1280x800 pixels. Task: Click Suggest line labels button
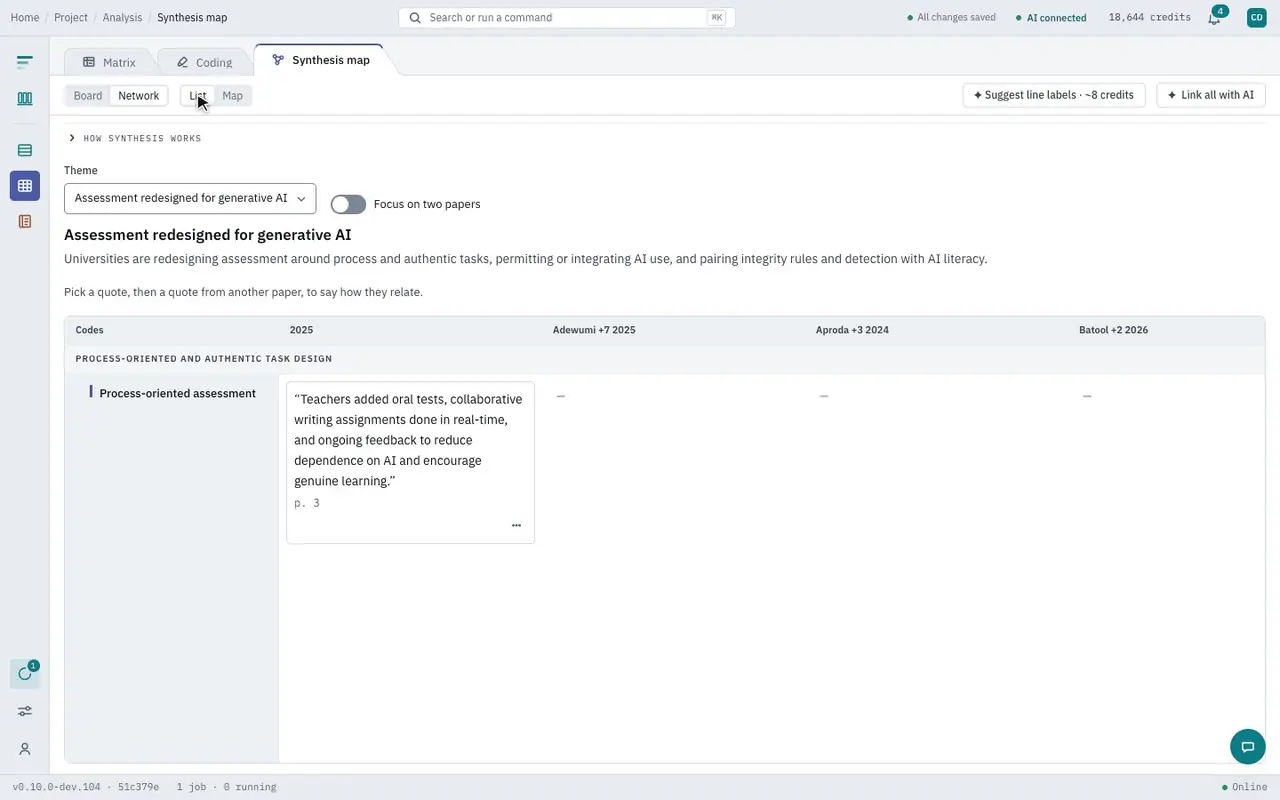tap(1054, 95)
